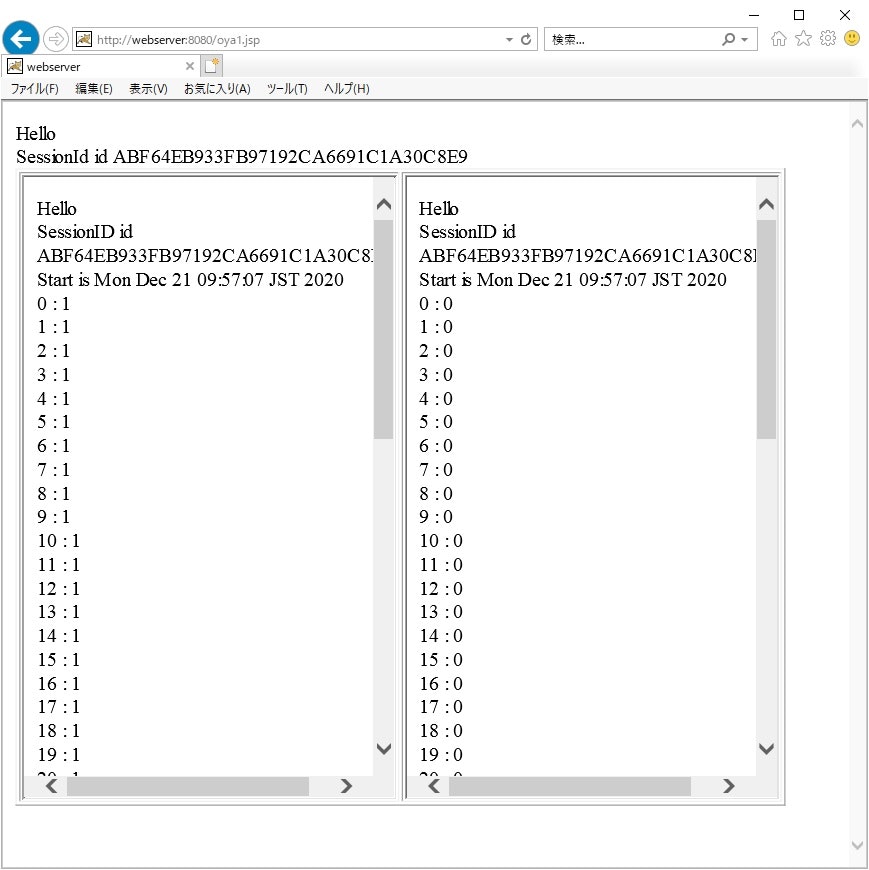Screen dimensions: 869x870
Task: Click "SessionID id" text in left frame
Action: [85, 232]
